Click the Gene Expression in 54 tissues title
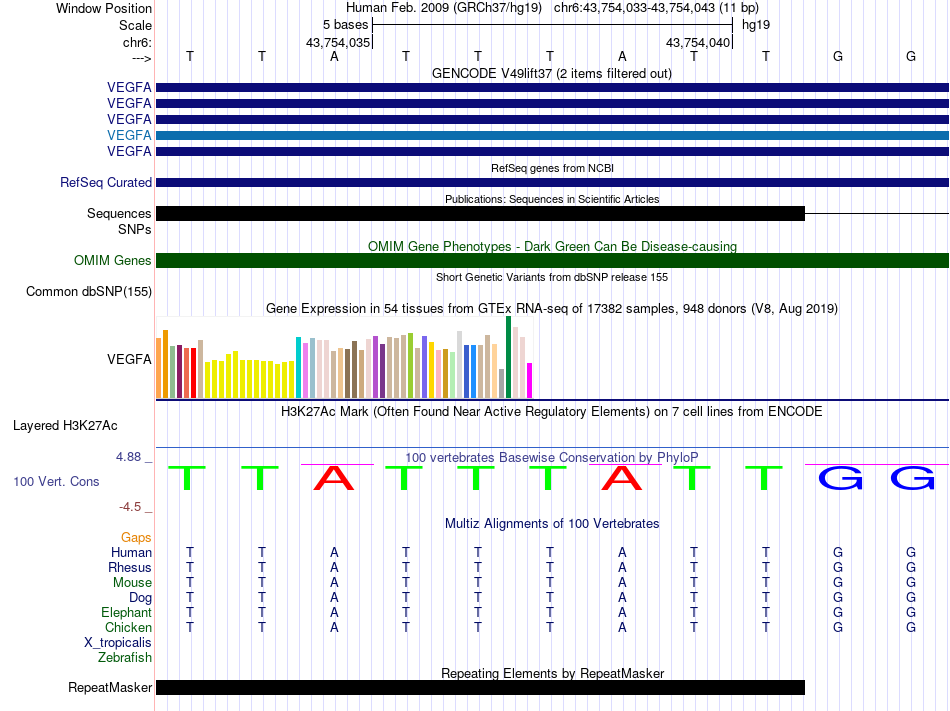Image resolution: width=950 pixels, height=711 pixels. coord(552,308)
